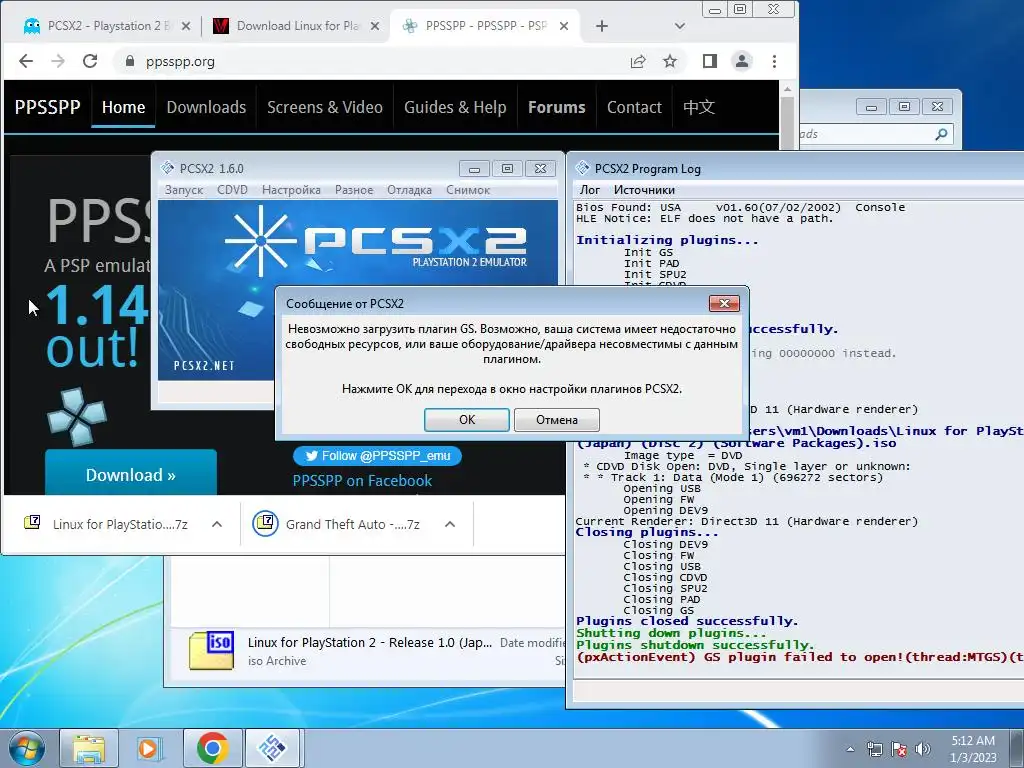
Task: Open the Источники menu in Program Log
Action: (645, 190)
